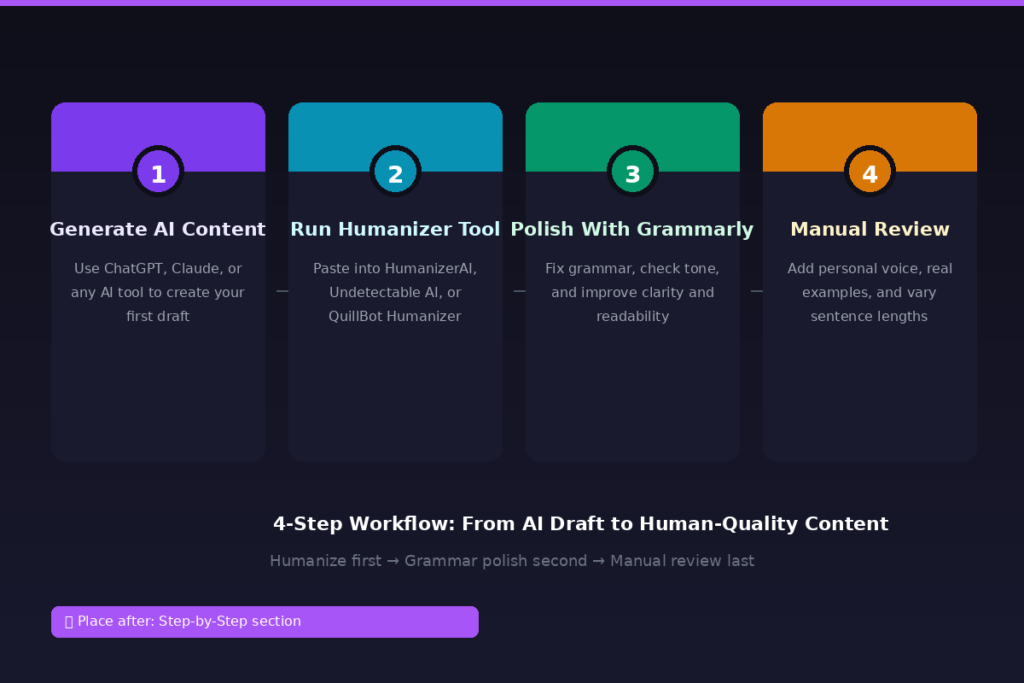Click the purple step 1 circle badge
The image size is (1024, 683).
tap(158, 171)
